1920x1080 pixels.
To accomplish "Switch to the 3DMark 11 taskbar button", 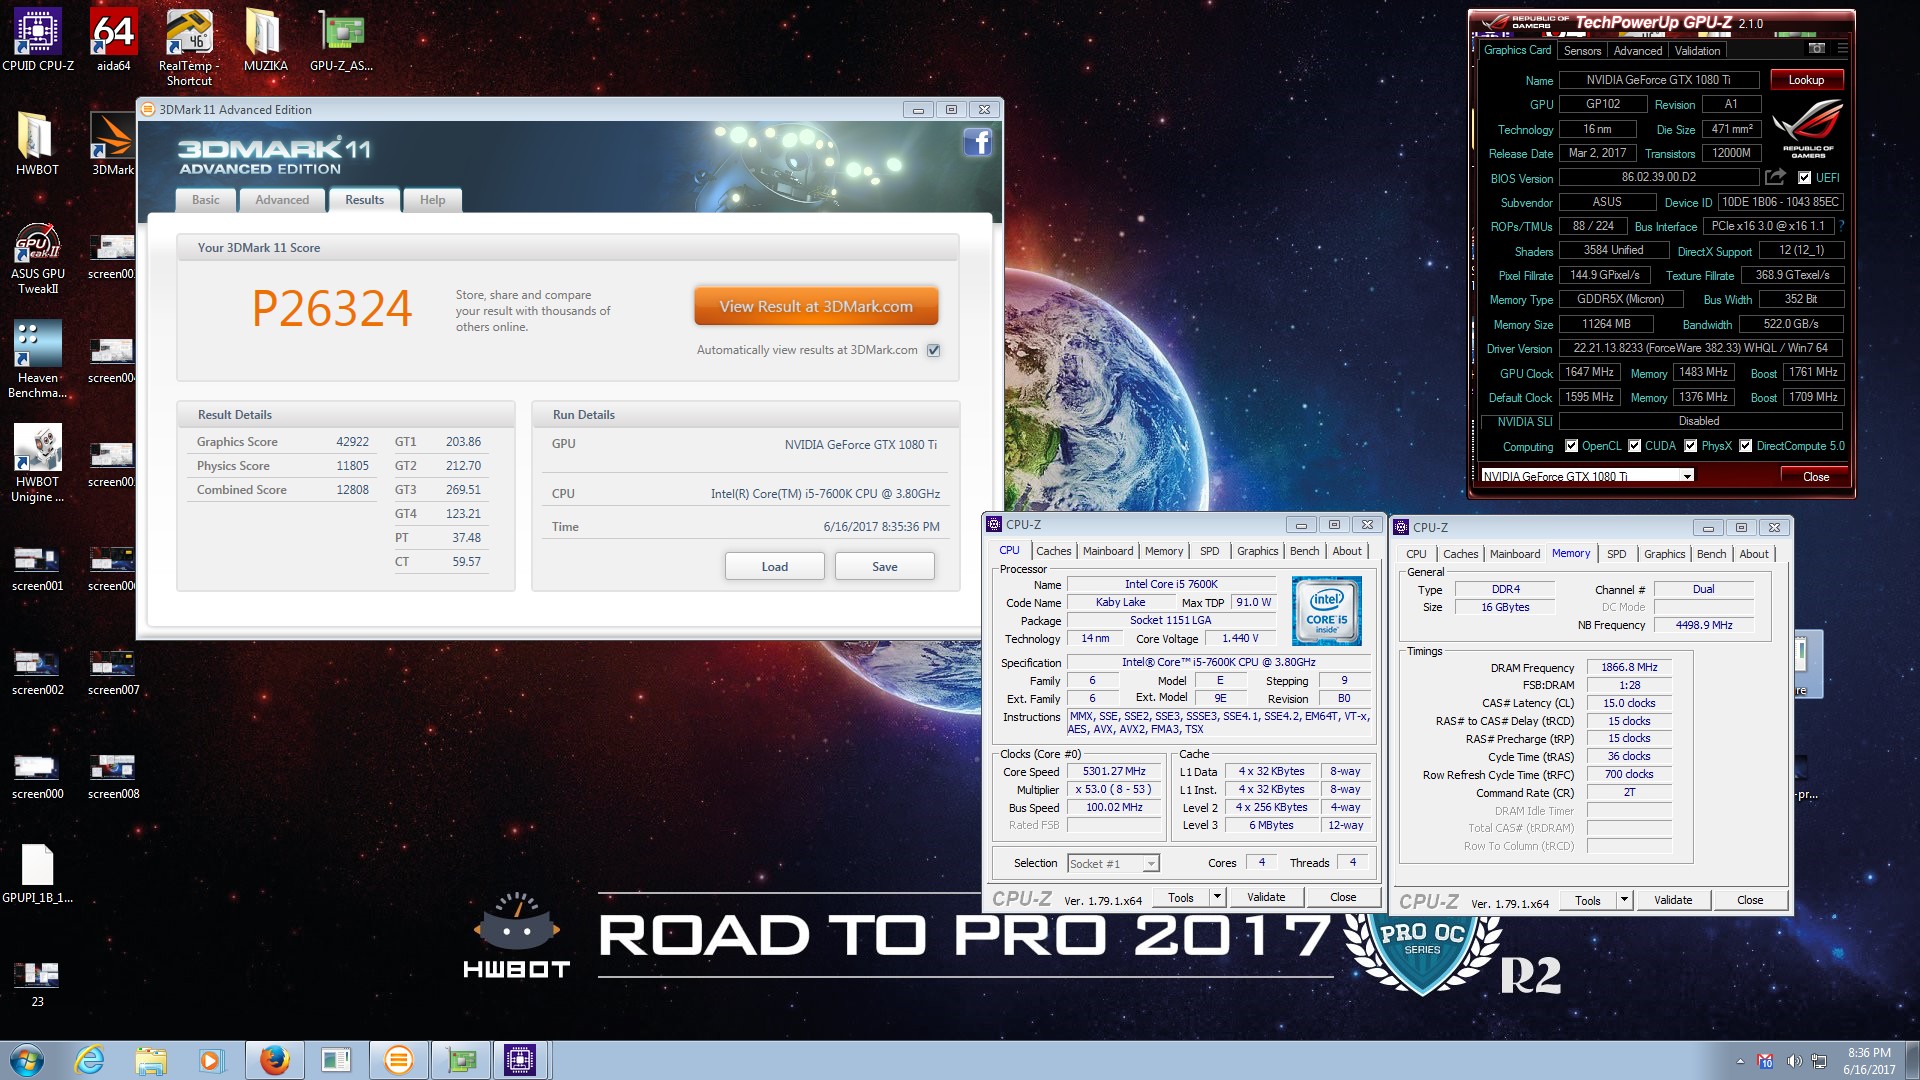I will coord(397,1060).
